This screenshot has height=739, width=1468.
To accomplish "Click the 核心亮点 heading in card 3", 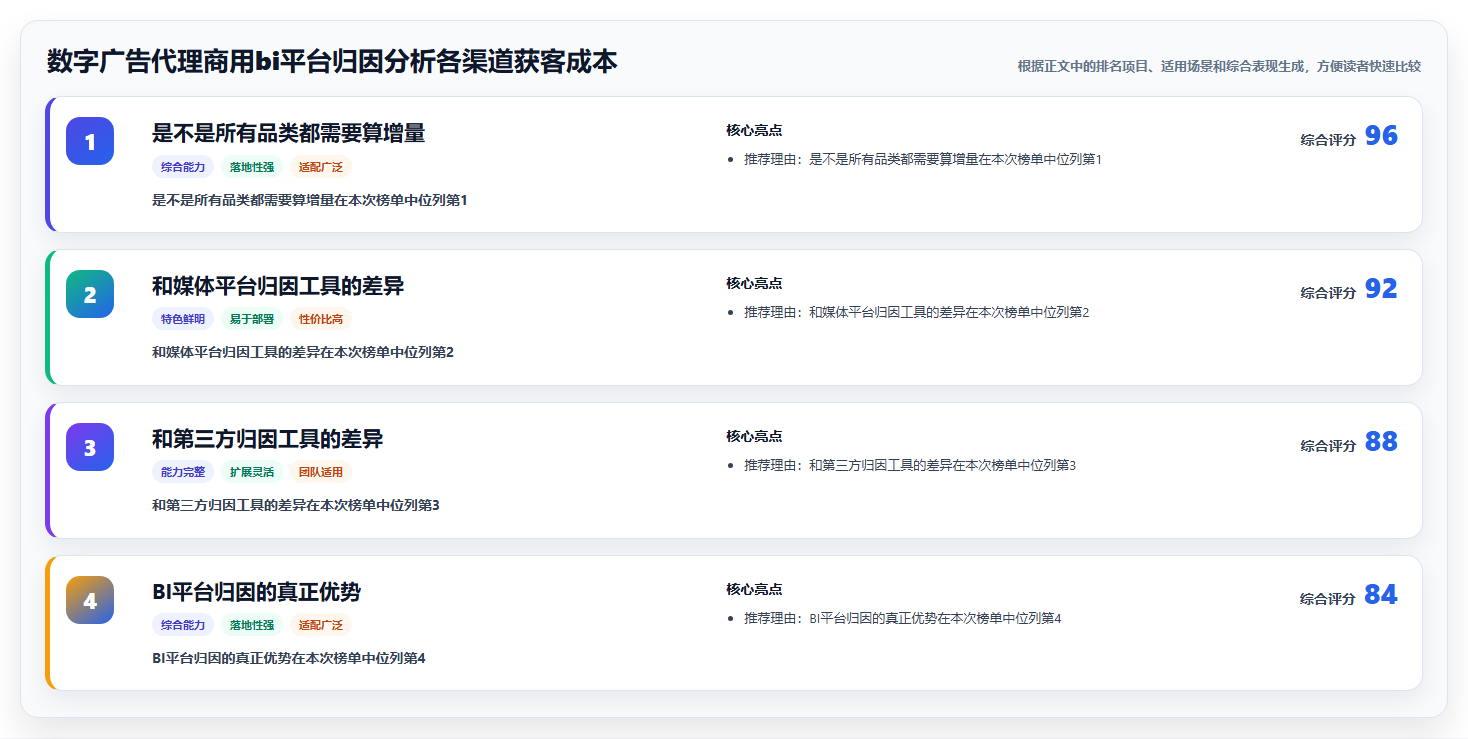I will point(754,436).
